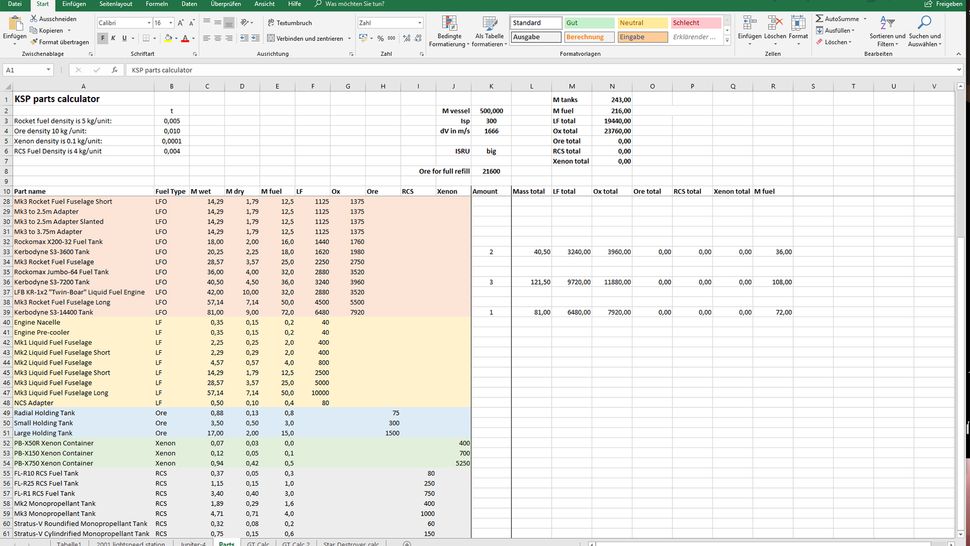Click Ausschneiden (cut) scissors icon
This screenshot has width=970, height=546.
click(x=33, y=19)
